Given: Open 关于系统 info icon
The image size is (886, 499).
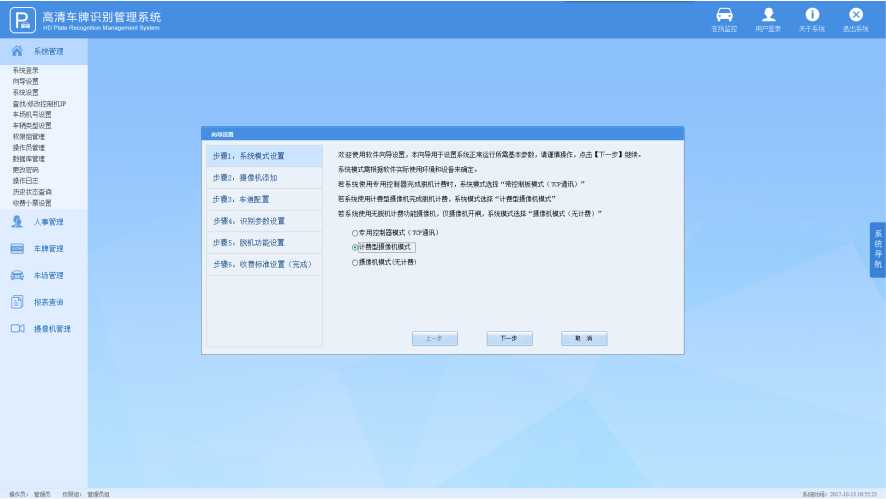Looking at the screenshot, I should click(x=812, y=15).
